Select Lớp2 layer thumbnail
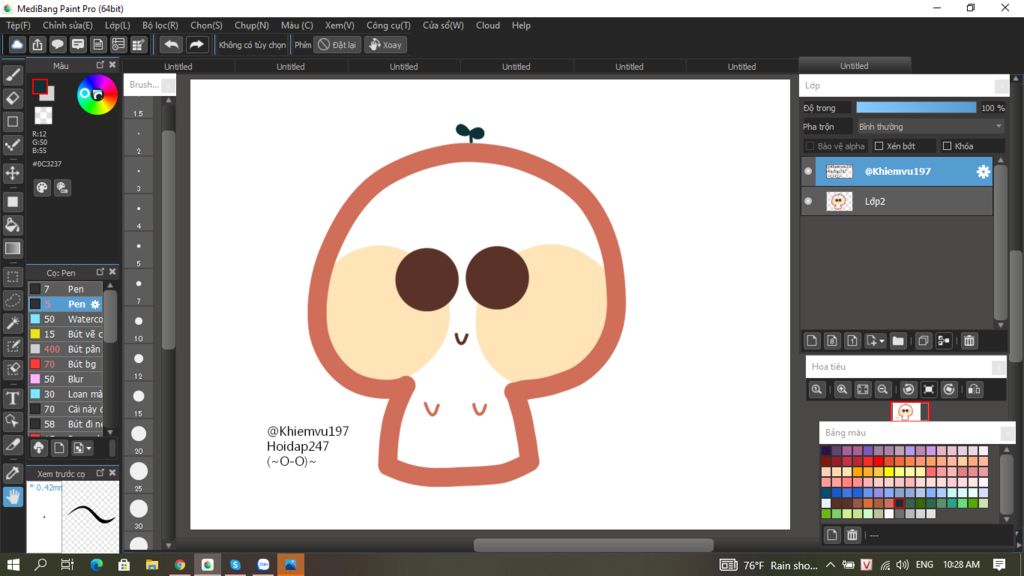Viewport: 1024px width, 576px height. pos(839,201)
